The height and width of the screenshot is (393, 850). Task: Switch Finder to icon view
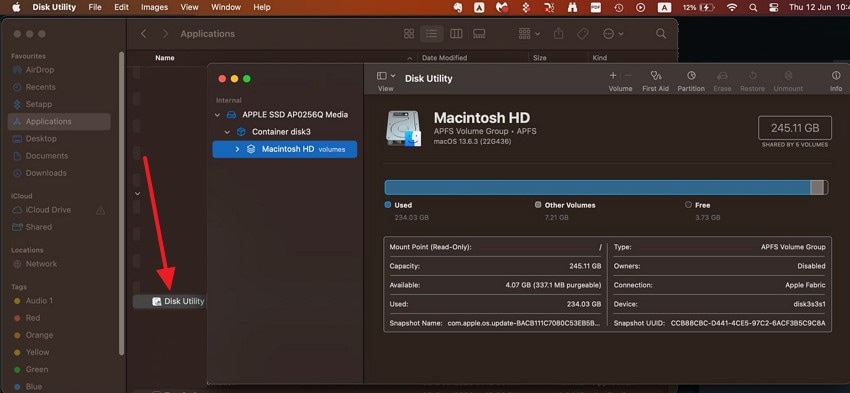[409, 34]
